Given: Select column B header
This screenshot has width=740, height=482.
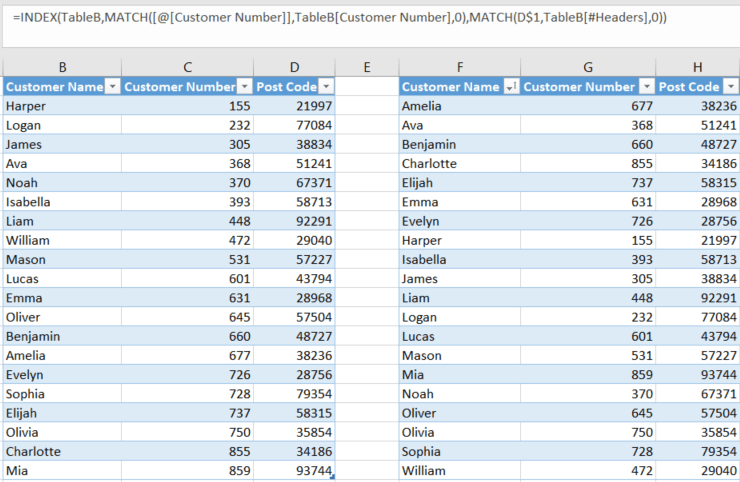Looking at the screenshot, I should (62, 68).
